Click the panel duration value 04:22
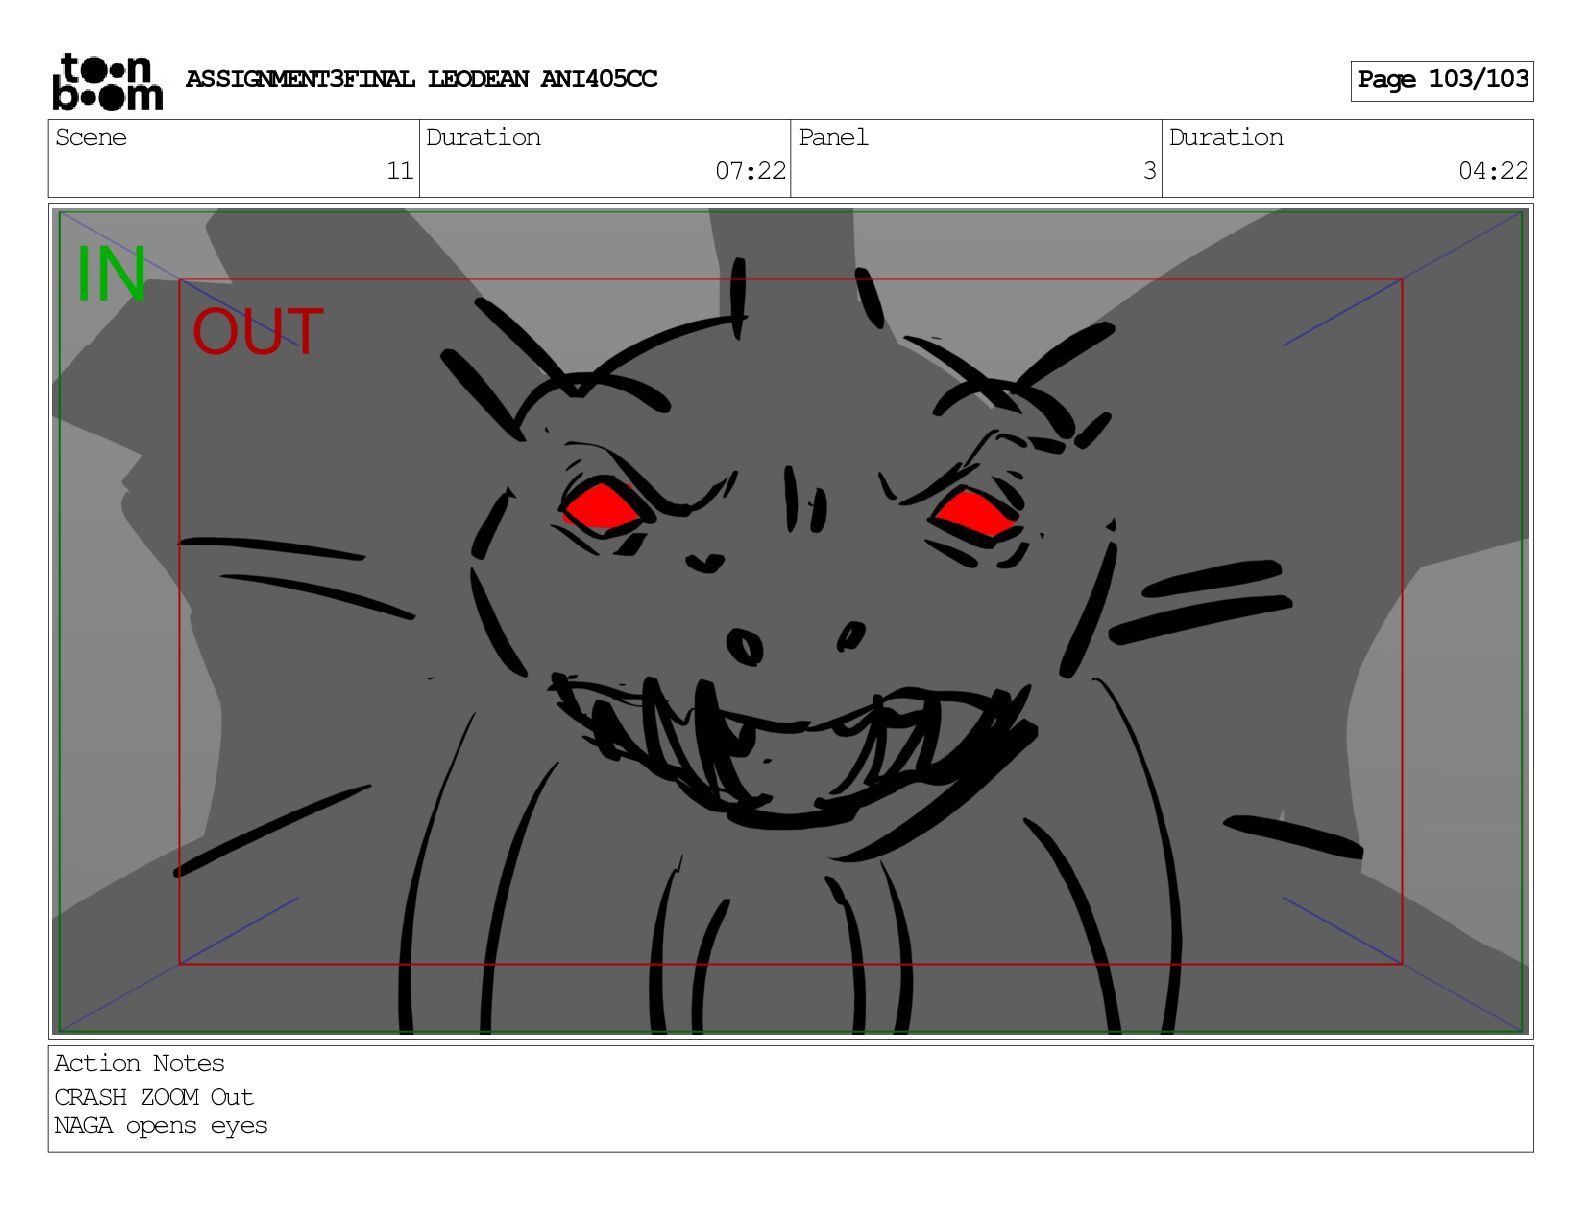1584x1224 pixels. coord(1493,171)
